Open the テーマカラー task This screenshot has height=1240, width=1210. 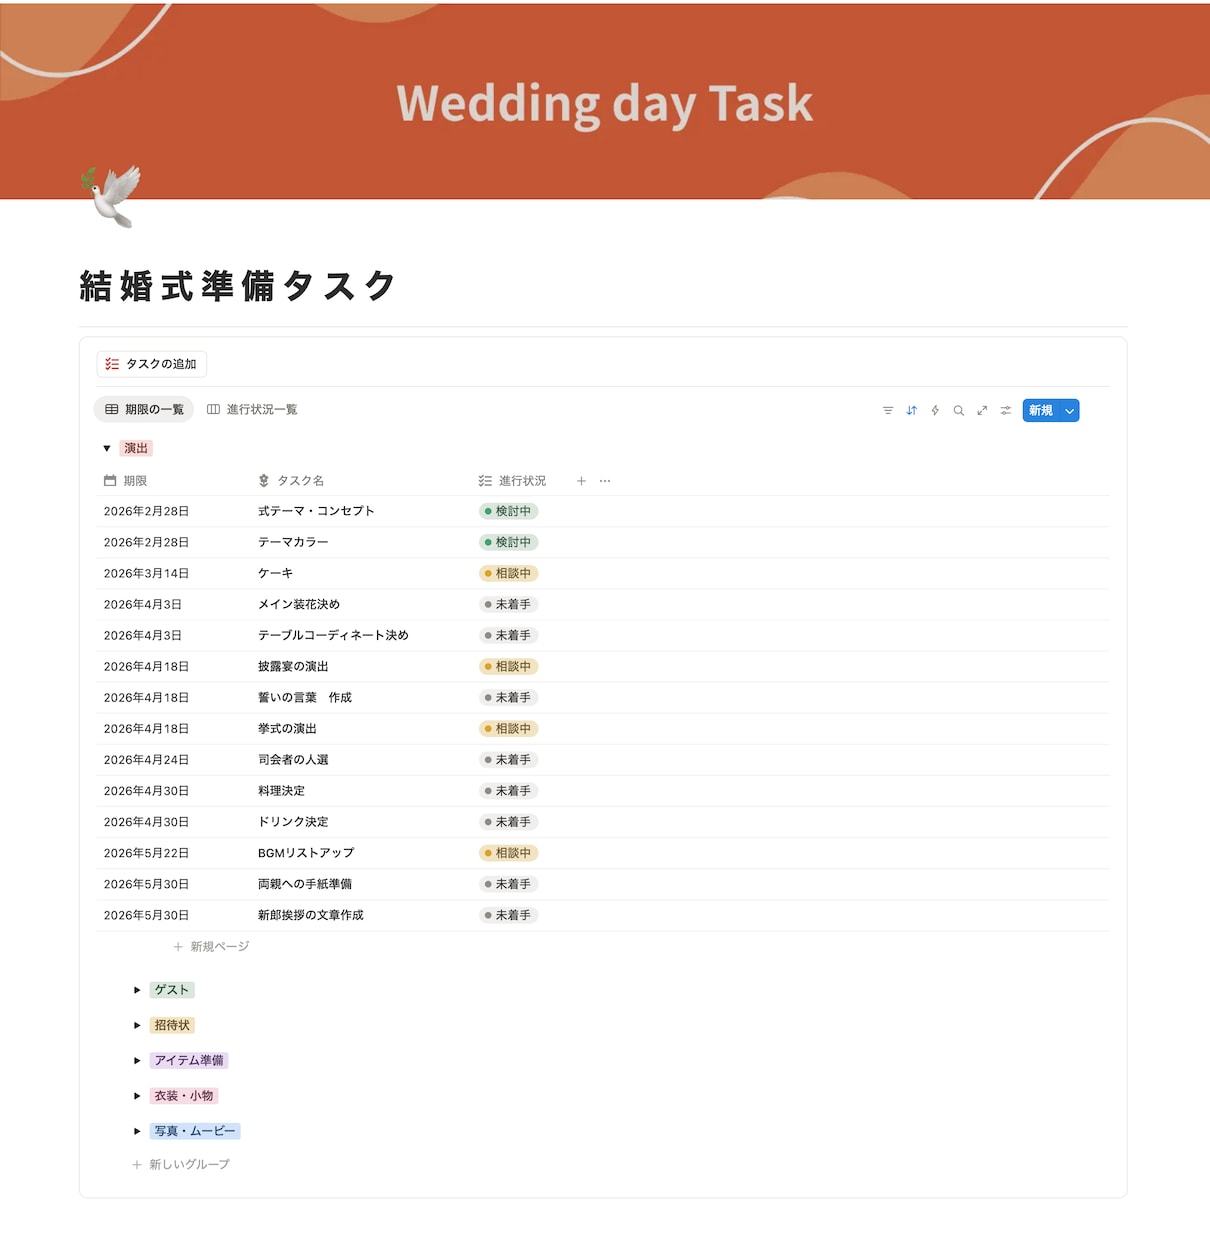click(293, 542)
